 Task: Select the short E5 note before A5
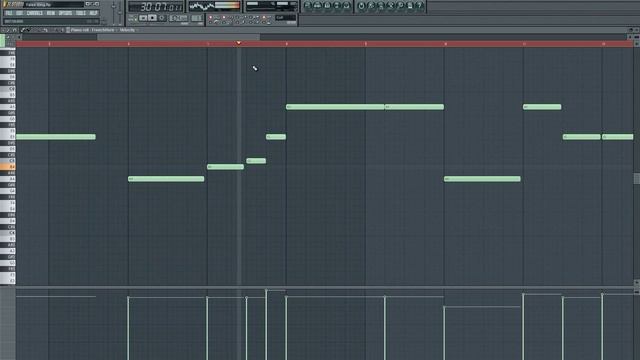(x=276, y=137)
